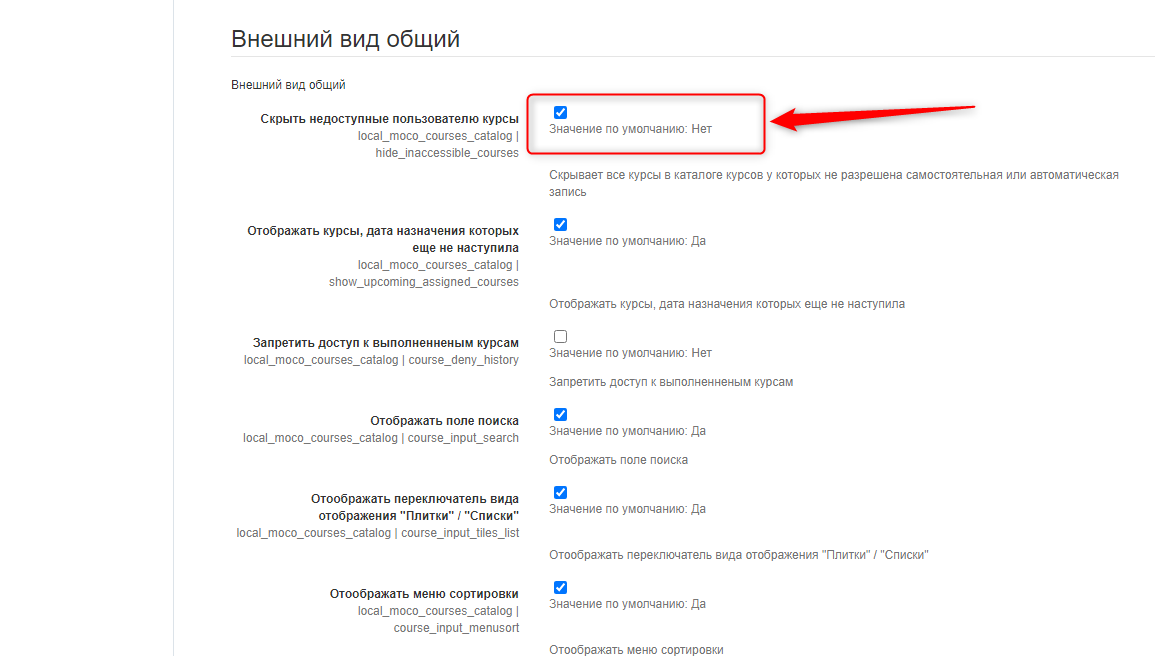Toggle the display search field checkbox
The width and height of the screenshot is (1175, 656).
click(560, 415)
